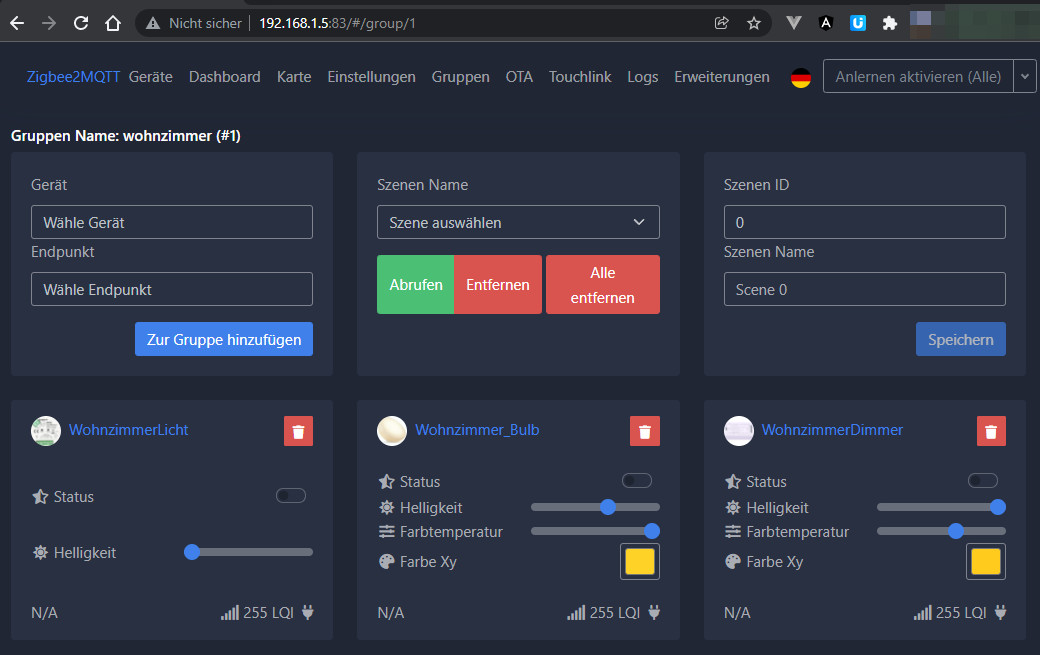This screenshot has height=655, width=1040.
Task: Click the Szenen Name input field
Action: 864,289
